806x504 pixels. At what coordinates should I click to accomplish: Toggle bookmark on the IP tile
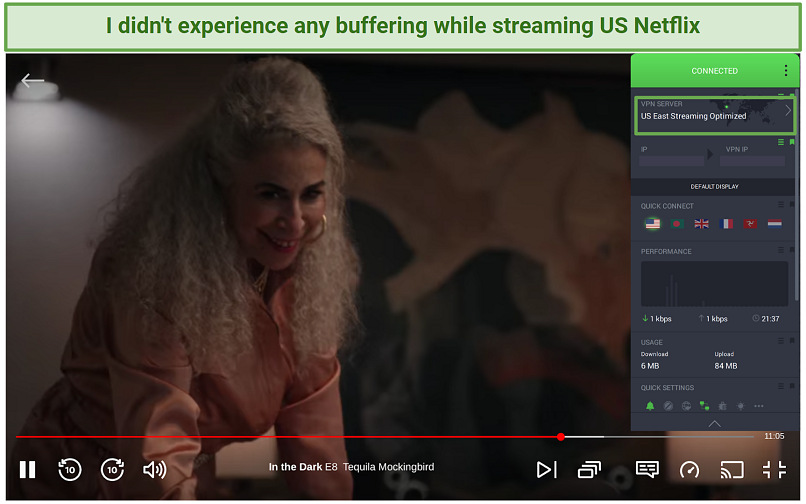pyautogui.click(x=792, y=142)
